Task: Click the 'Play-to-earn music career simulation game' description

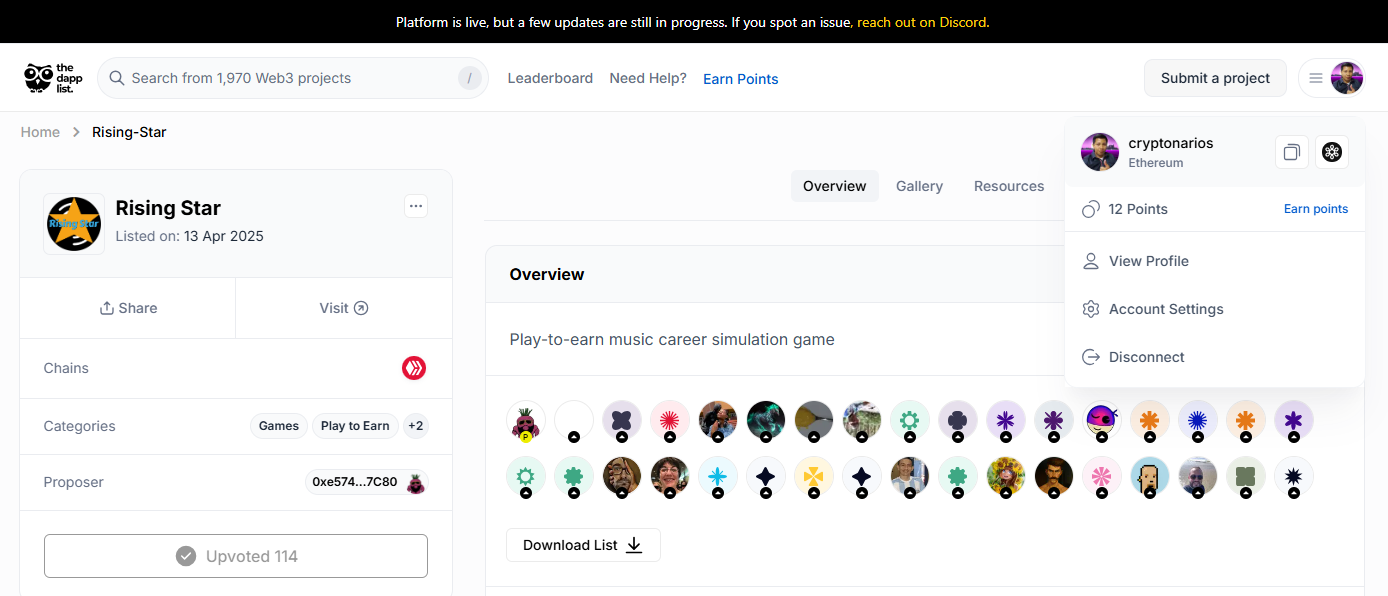Action: tap(672, 340)
